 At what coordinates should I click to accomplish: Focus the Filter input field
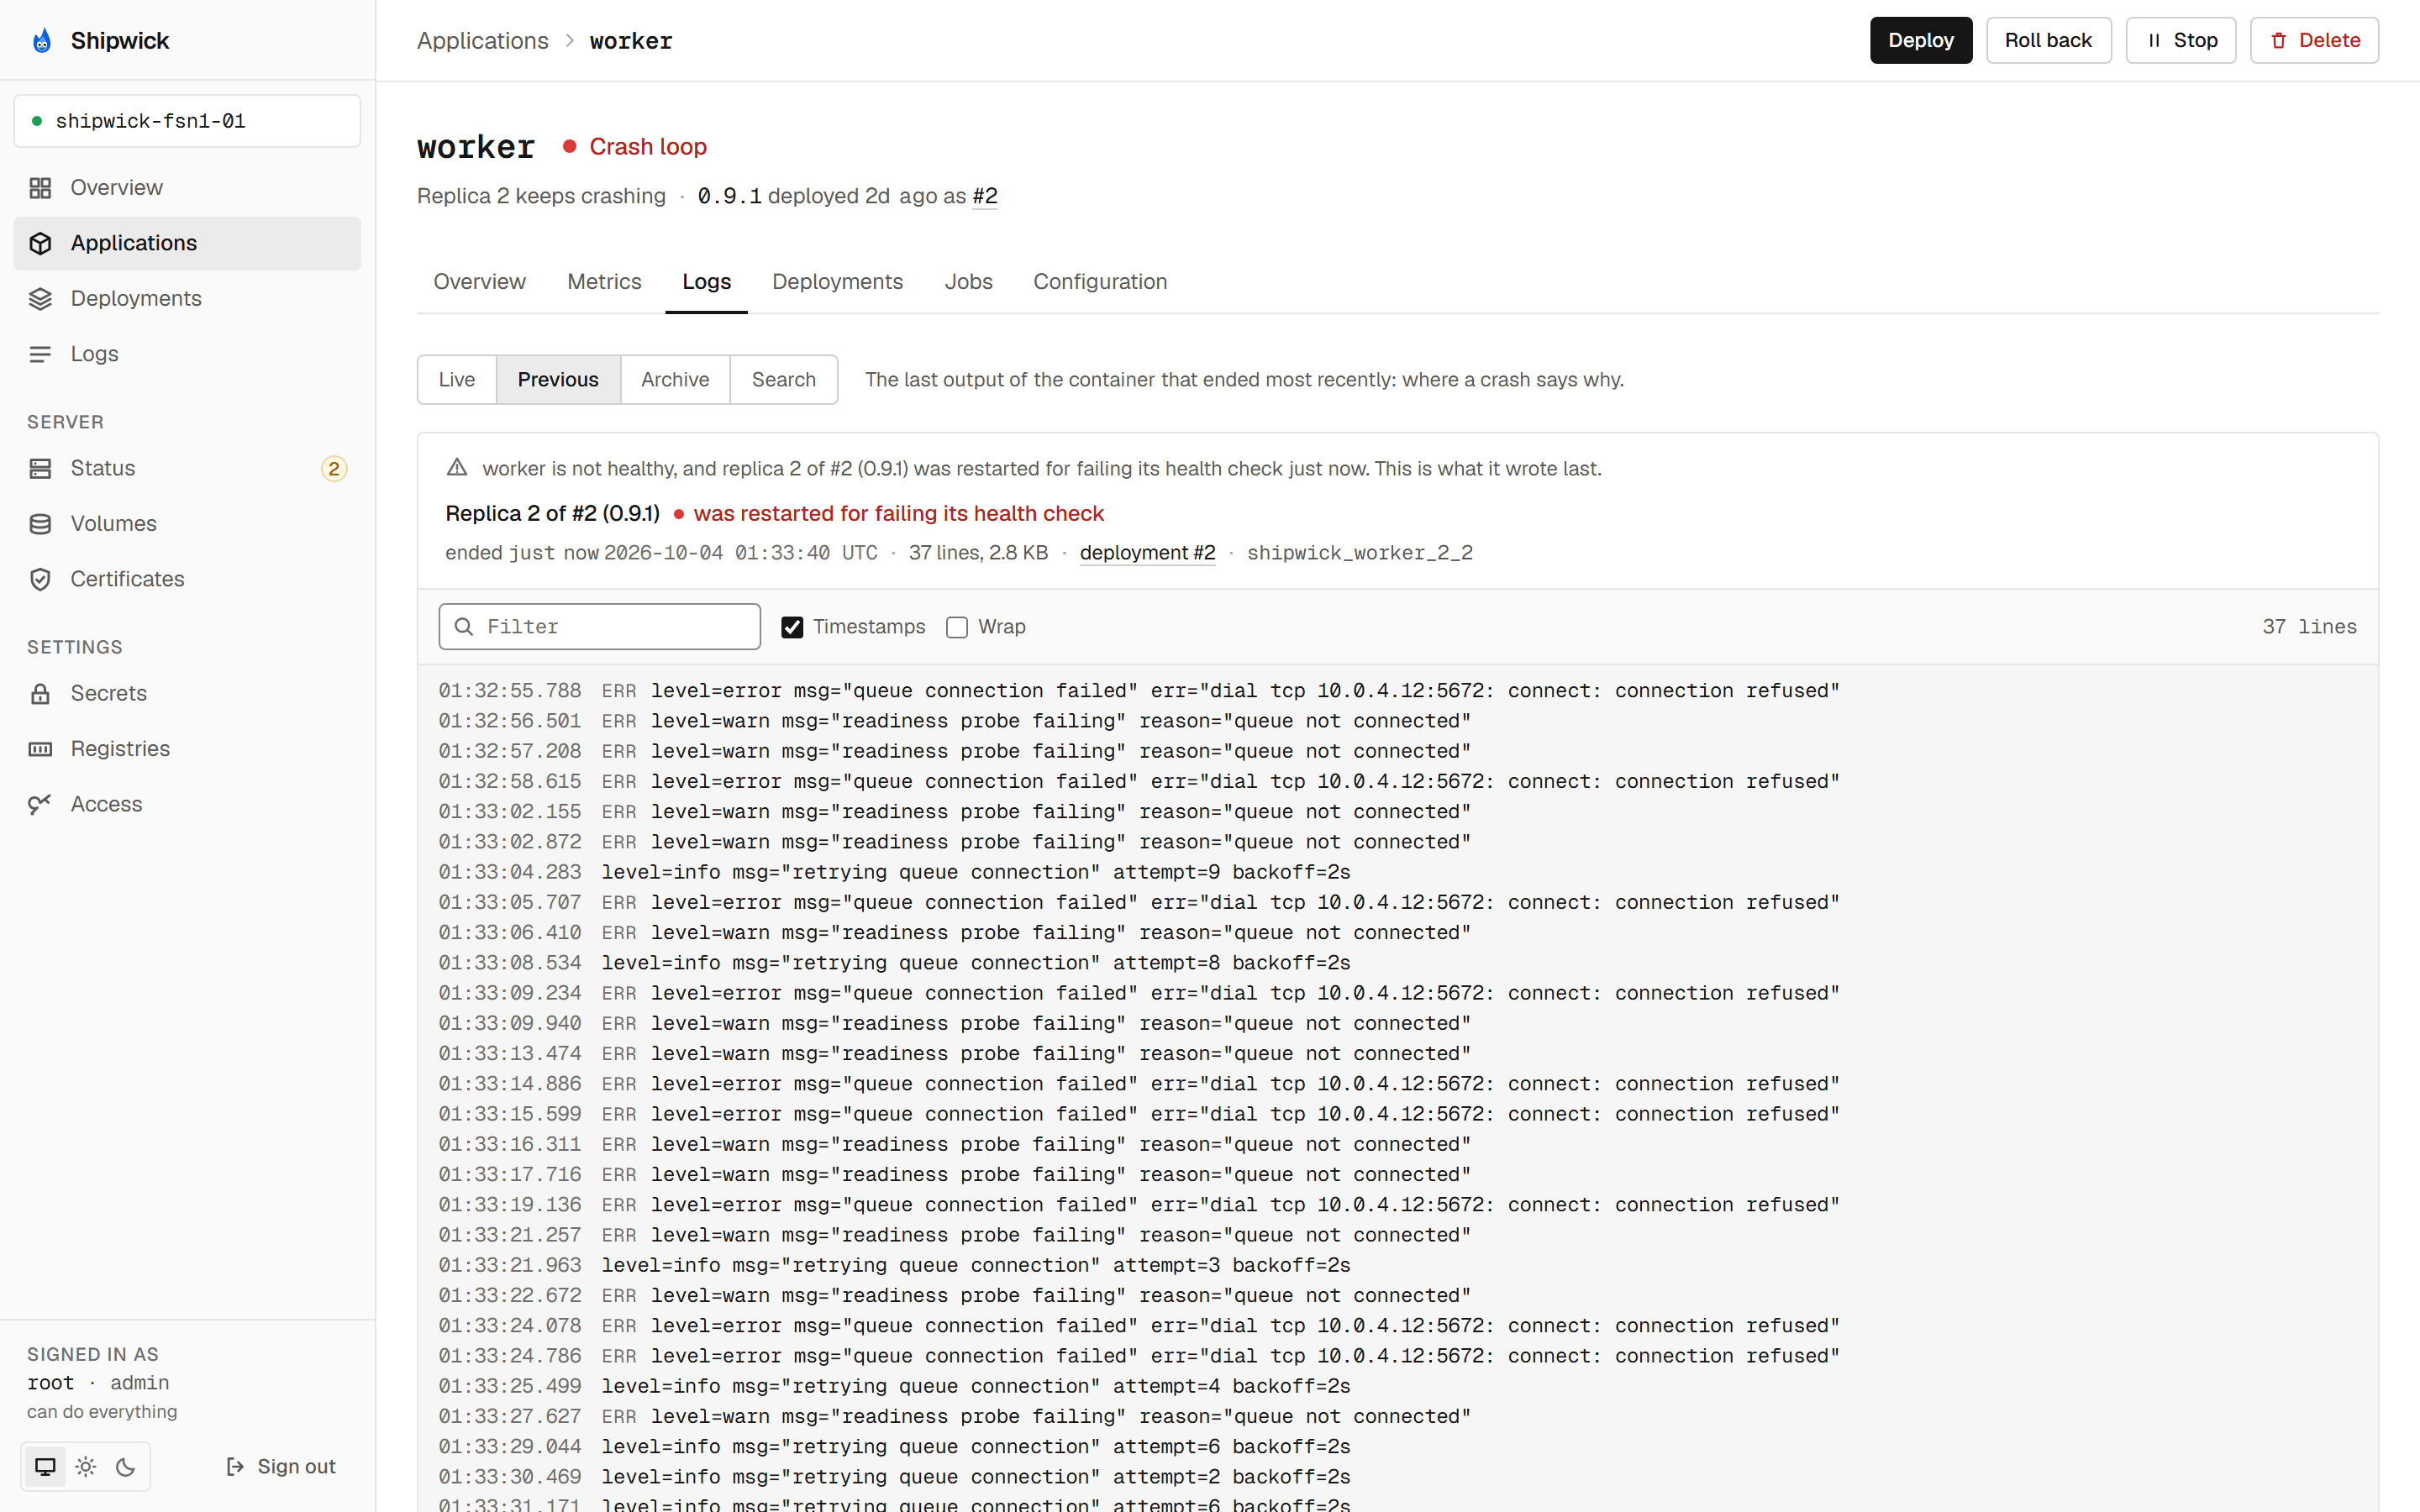click(x=600, y=626)
